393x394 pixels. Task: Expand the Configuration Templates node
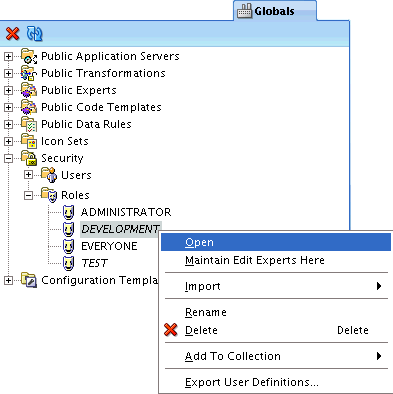coord(8,280)
